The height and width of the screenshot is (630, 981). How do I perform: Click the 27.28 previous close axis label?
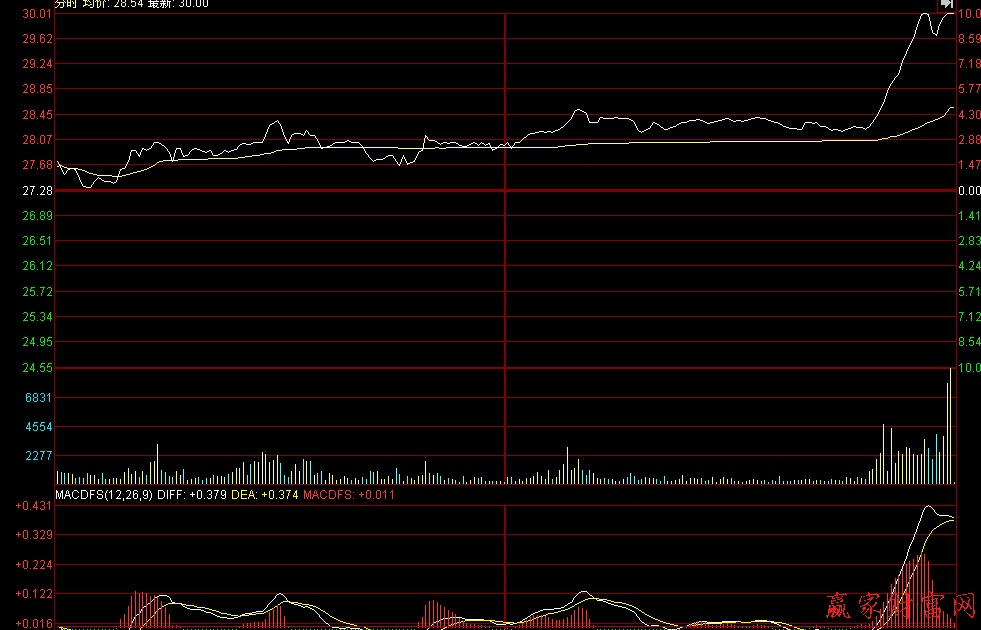click(36, 190)
